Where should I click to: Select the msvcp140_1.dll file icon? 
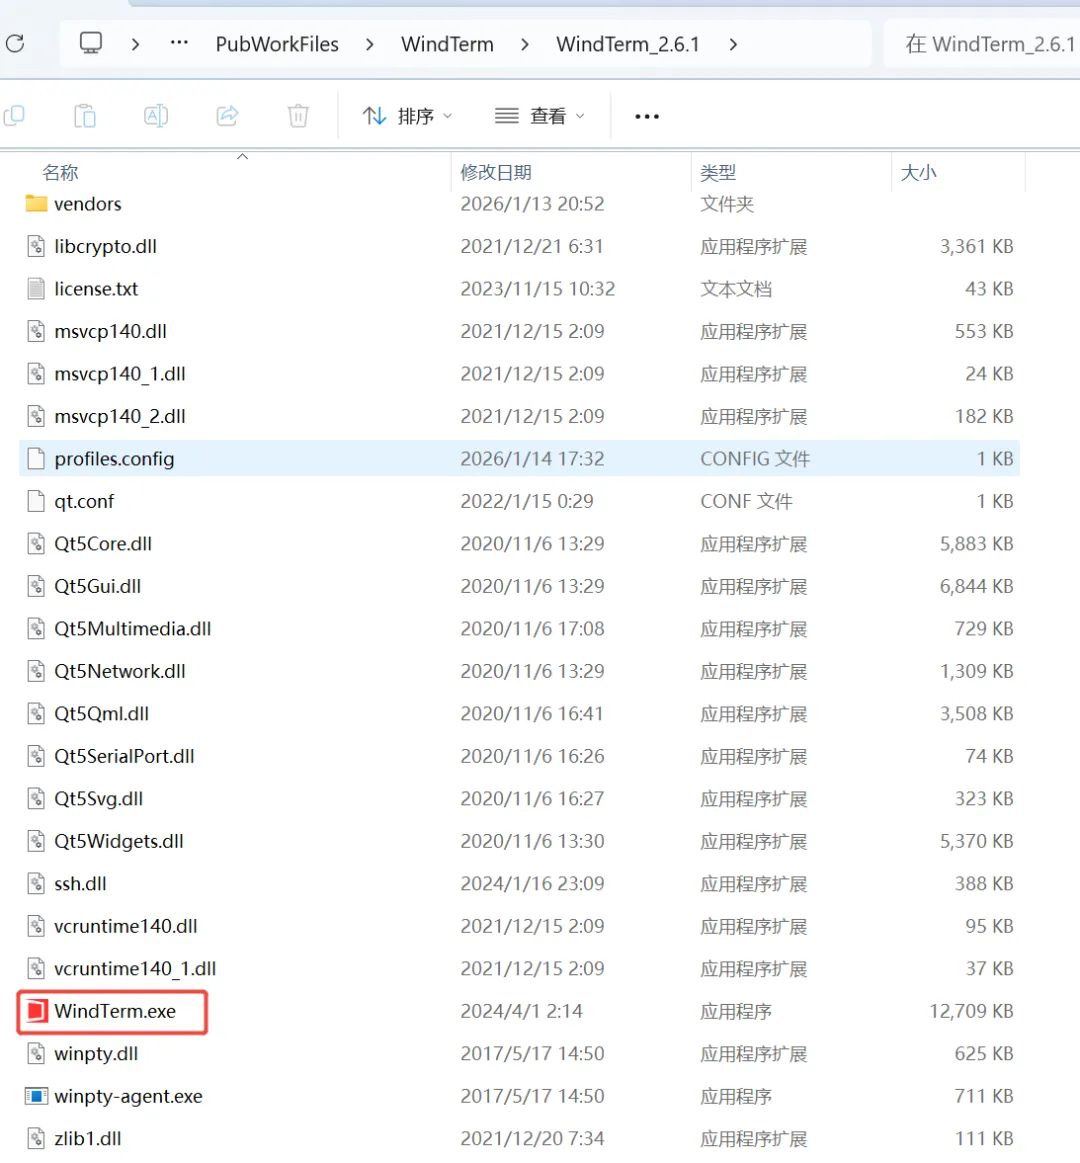36,374
